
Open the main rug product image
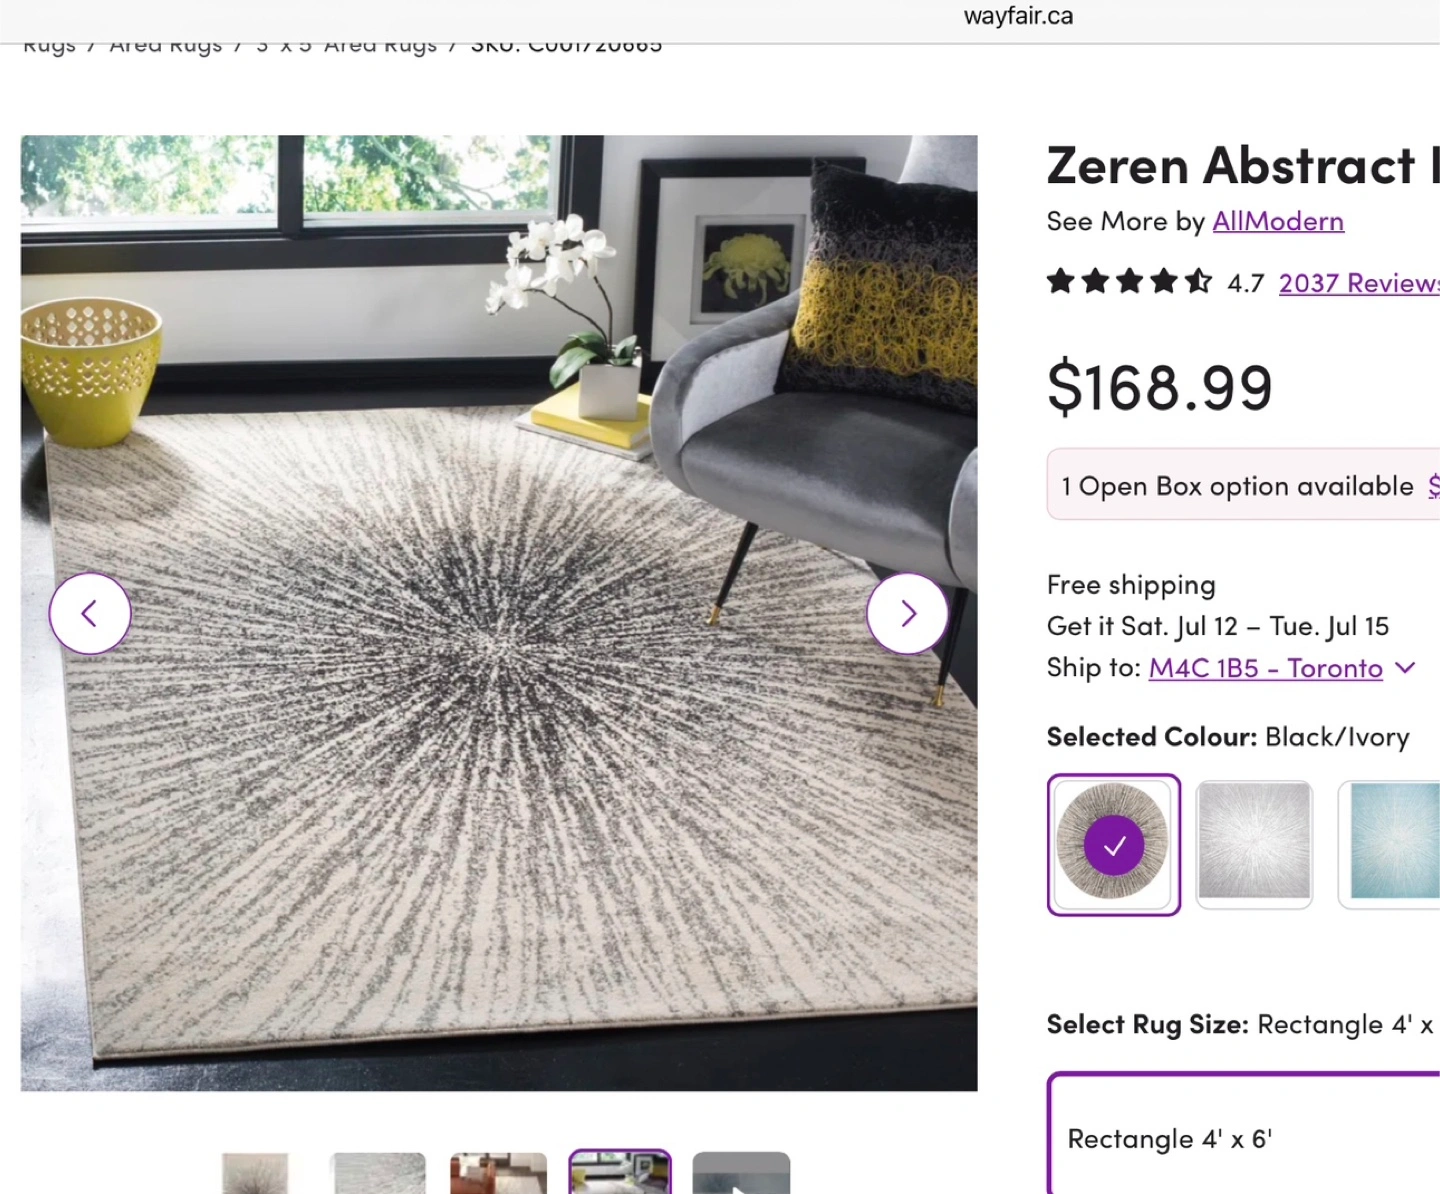click(x=499, y=613)
